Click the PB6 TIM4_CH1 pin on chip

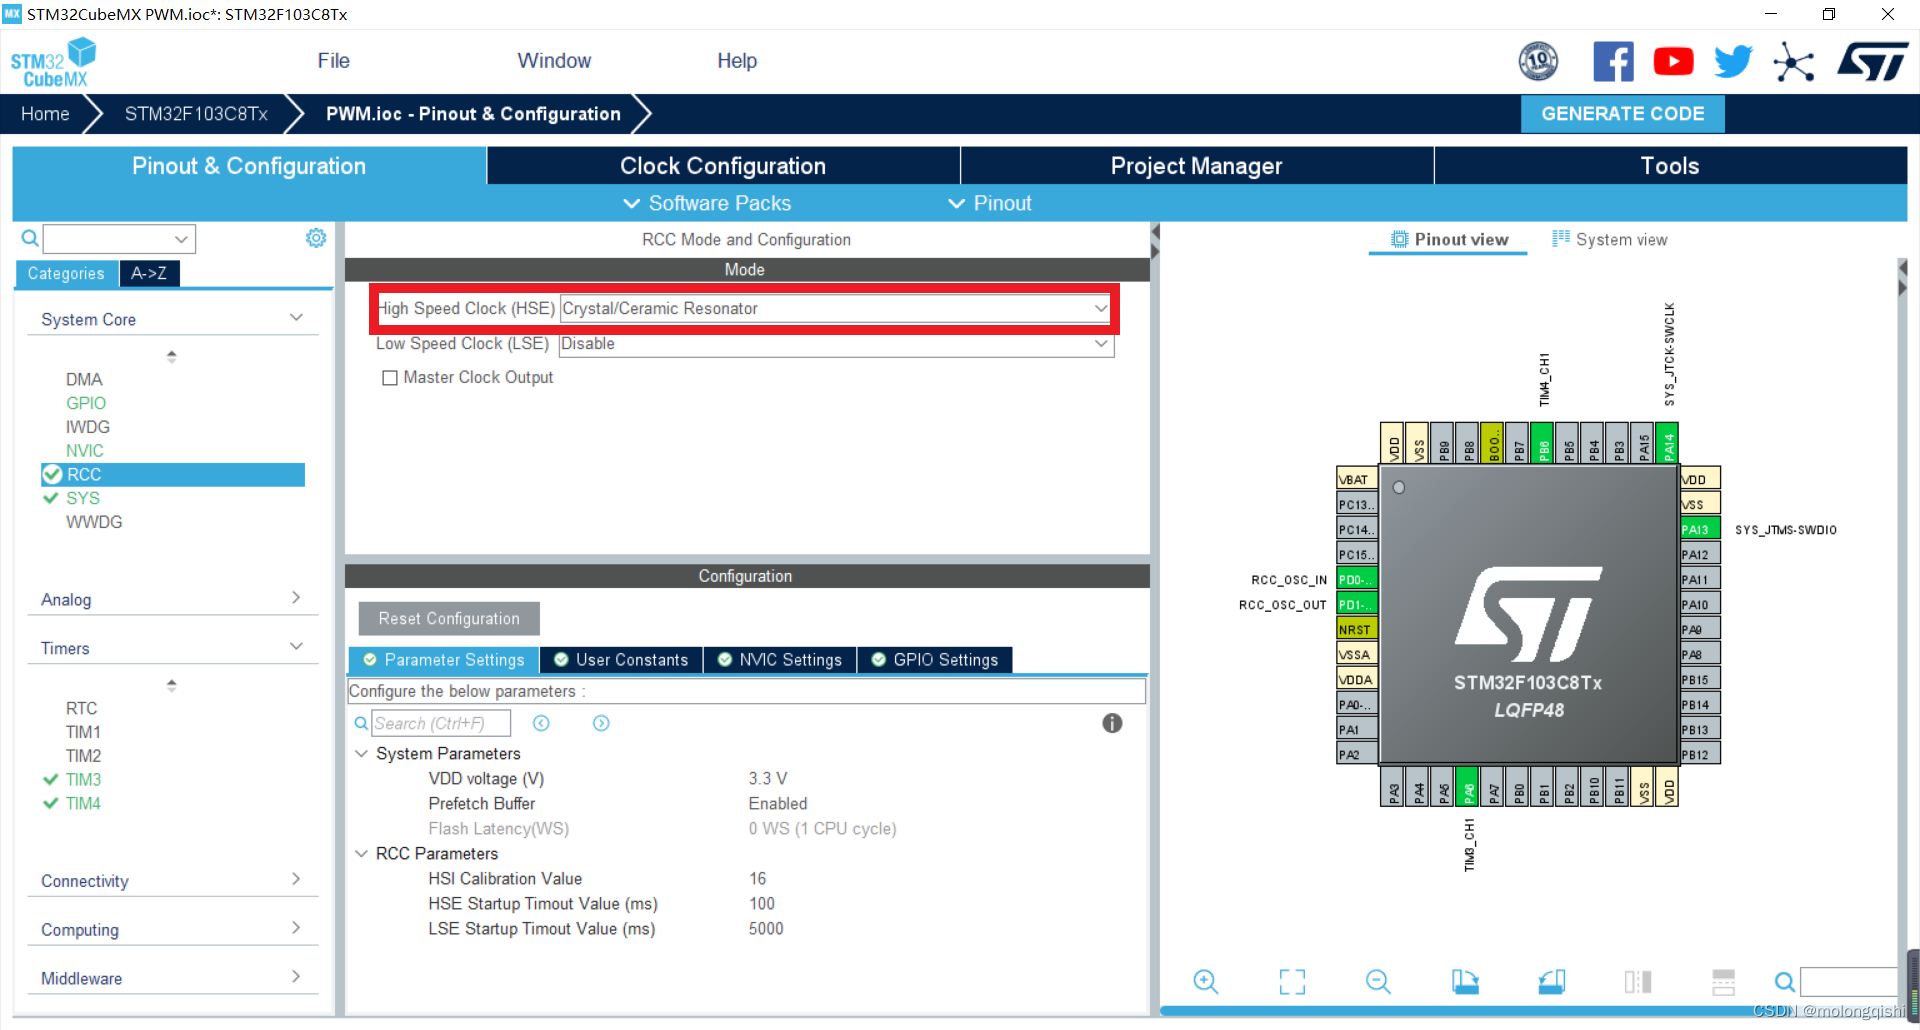coord(1543,443)
